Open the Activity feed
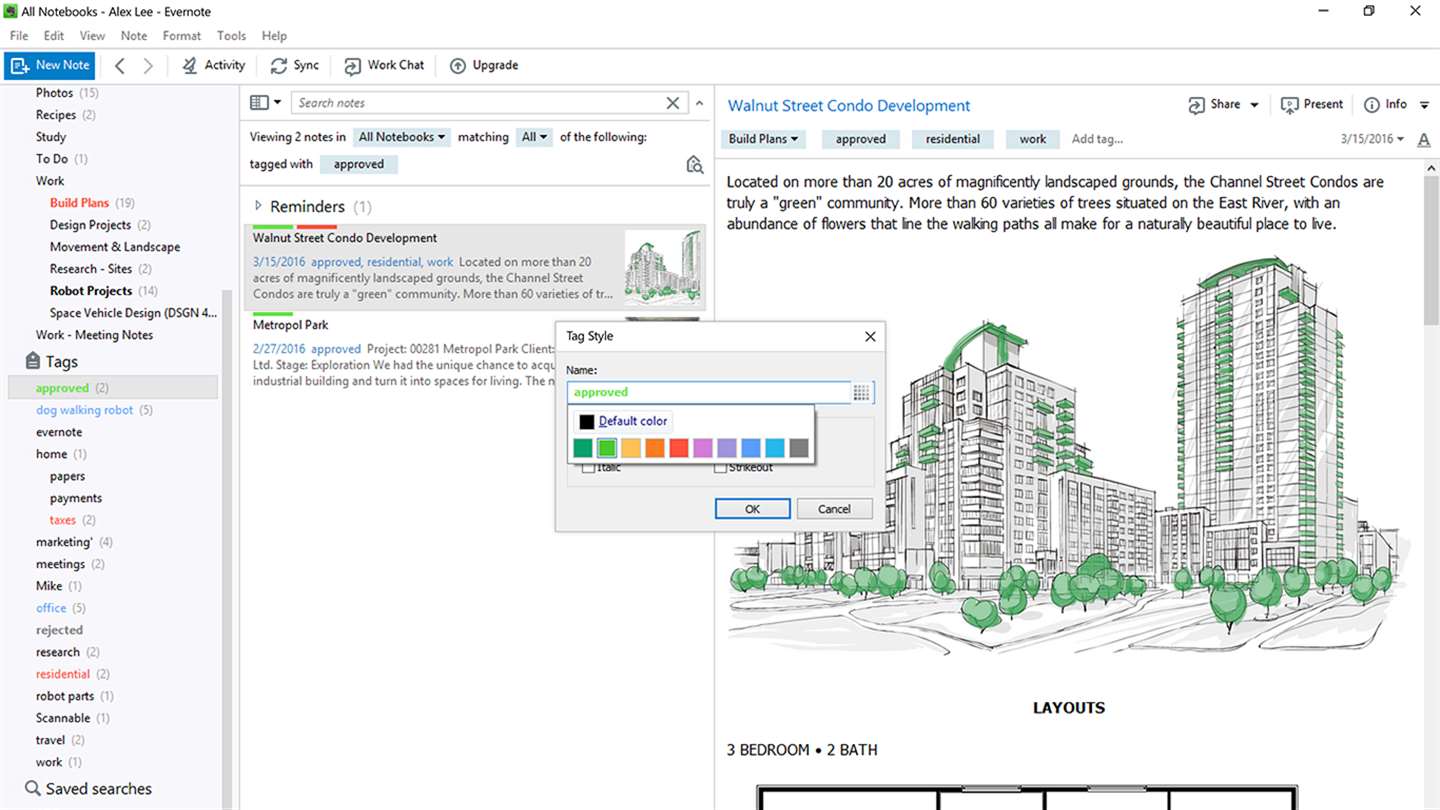This screenshot has width=1440, height=810. click(x=213, y=65)
